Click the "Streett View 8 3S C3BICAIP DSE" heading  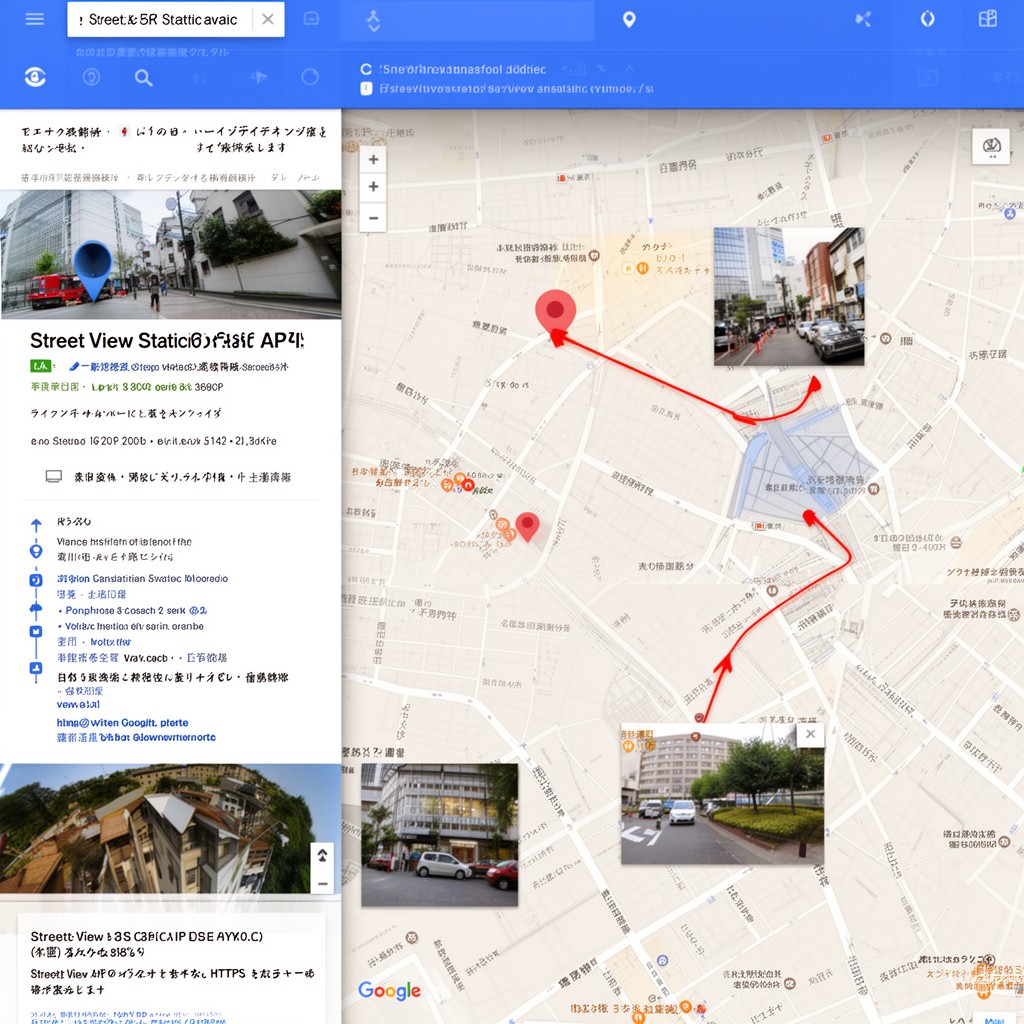coord(146,936)
